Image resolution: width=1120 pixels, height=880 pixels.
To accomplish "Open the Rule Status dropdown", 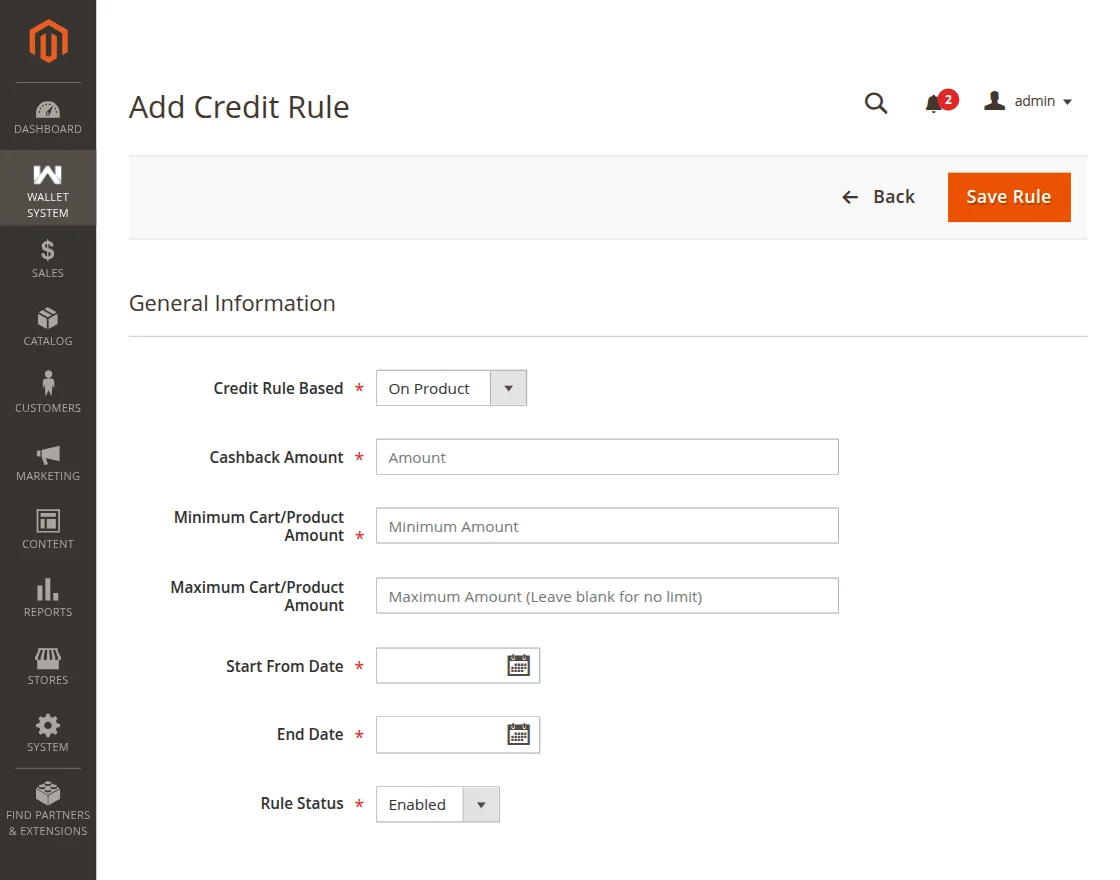I will click(x=438, y=804).
